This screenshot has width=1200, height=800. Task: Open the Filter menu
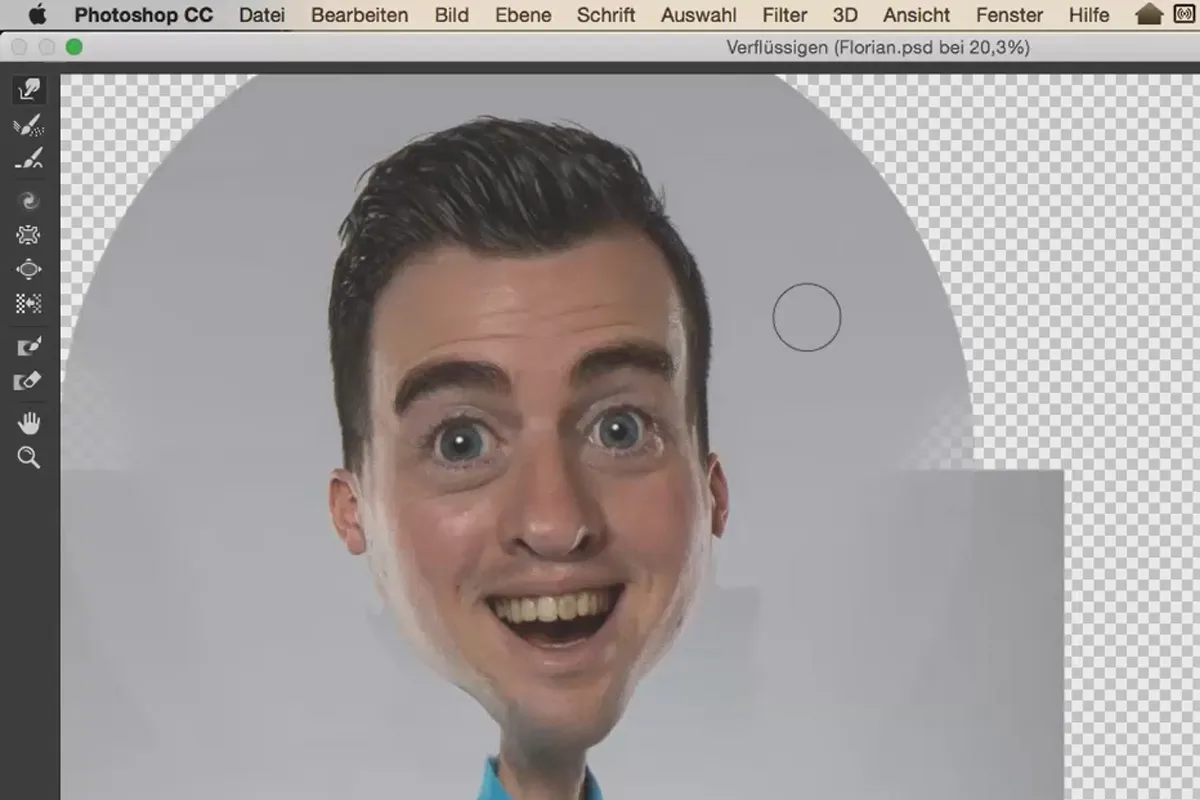coord(784,15)
